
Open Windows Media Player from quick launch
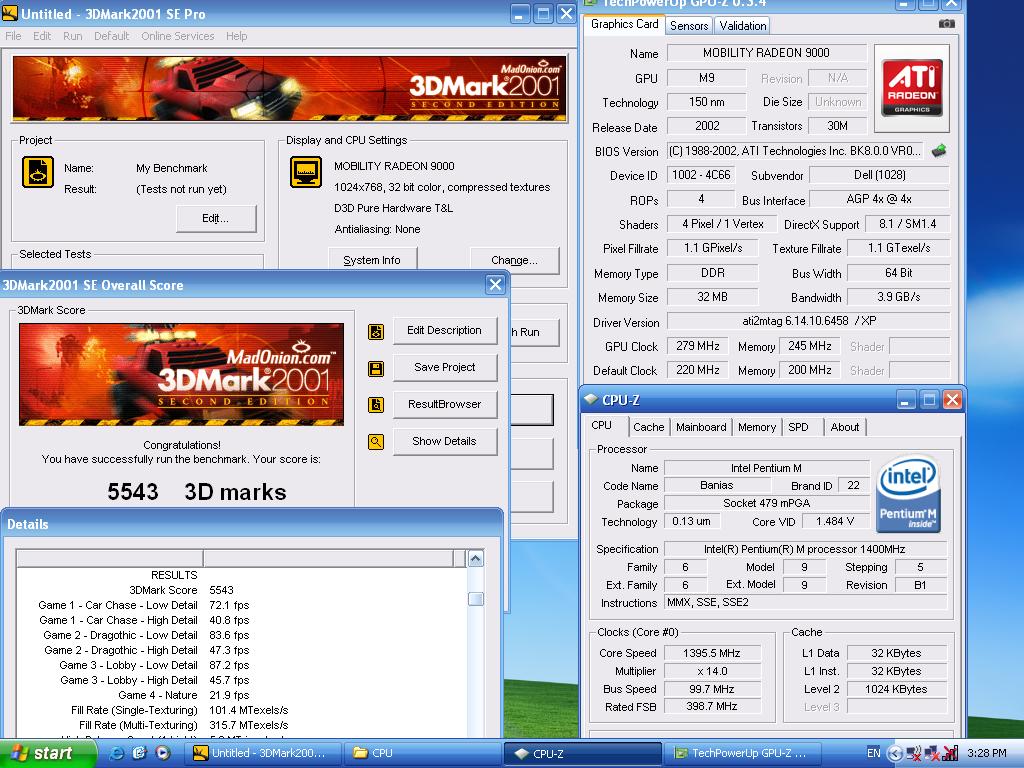163,753
